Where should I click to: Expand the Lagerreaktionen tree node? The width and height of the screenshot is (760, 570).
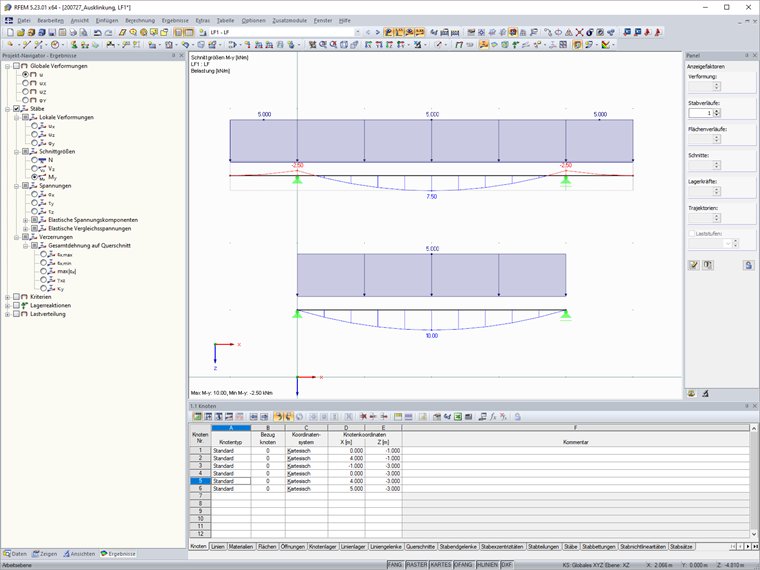pyautogui.click(x=7, y=305)
